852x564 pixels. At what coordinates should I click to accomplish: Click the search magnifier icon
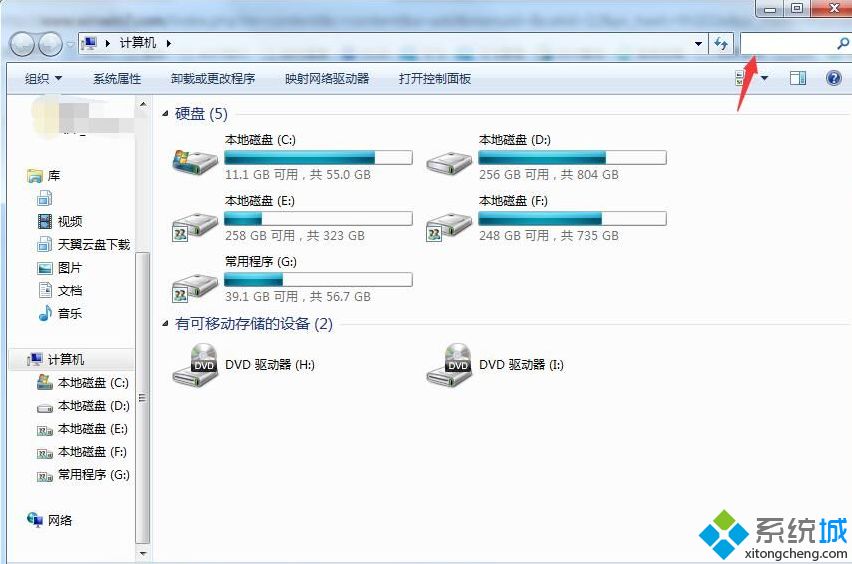[843, 43]
